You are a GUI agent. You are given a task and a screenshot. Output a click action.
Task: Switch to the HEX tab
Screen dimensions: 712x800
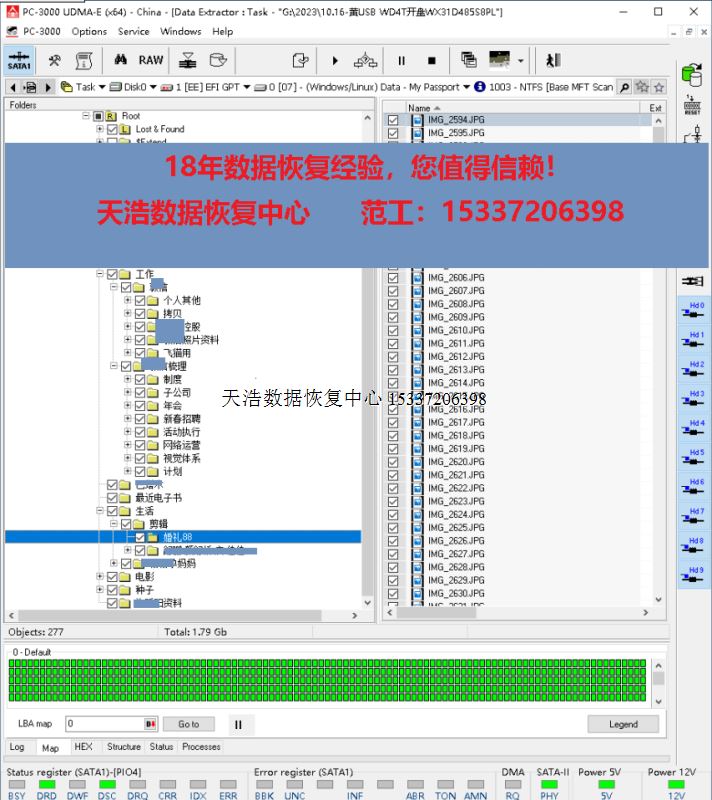83,747
